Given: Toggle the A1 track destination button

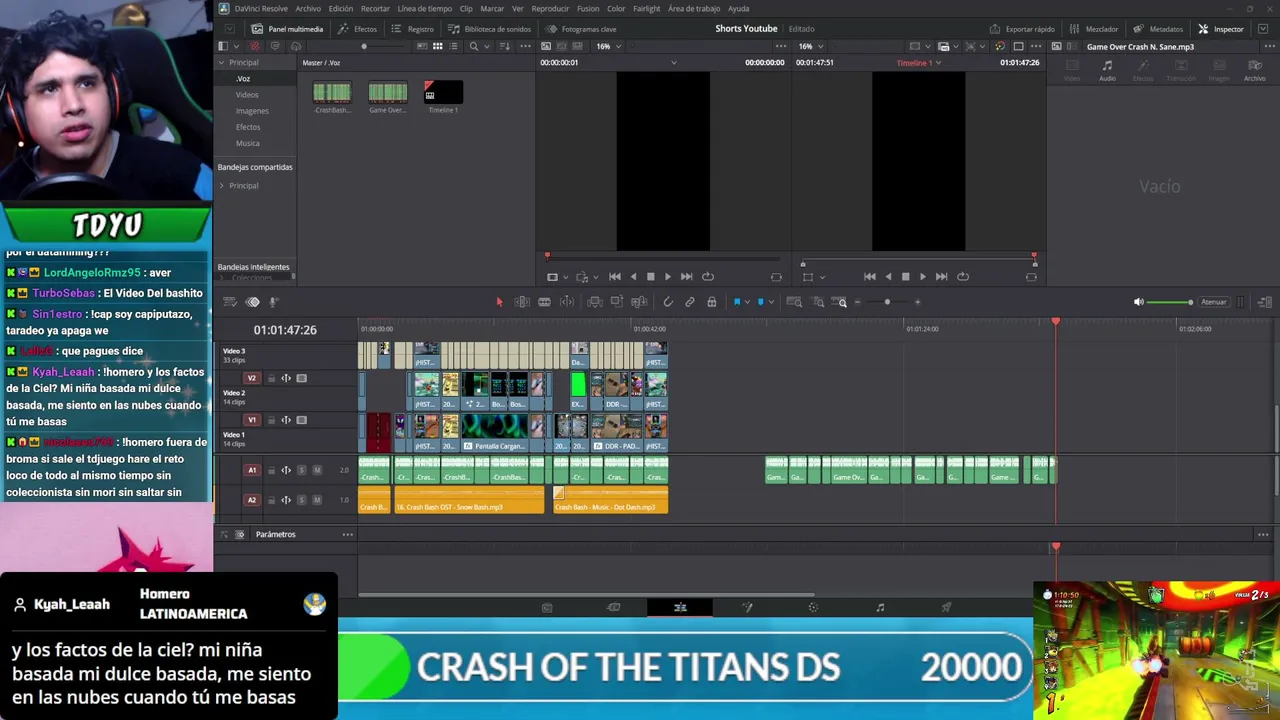Looking at the screenshot, I should click(252, 470).
